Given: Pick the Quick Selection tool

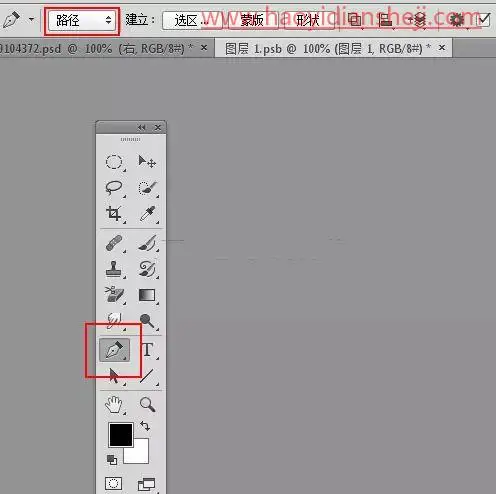Looking at the screenshot, I should point(147,188).
